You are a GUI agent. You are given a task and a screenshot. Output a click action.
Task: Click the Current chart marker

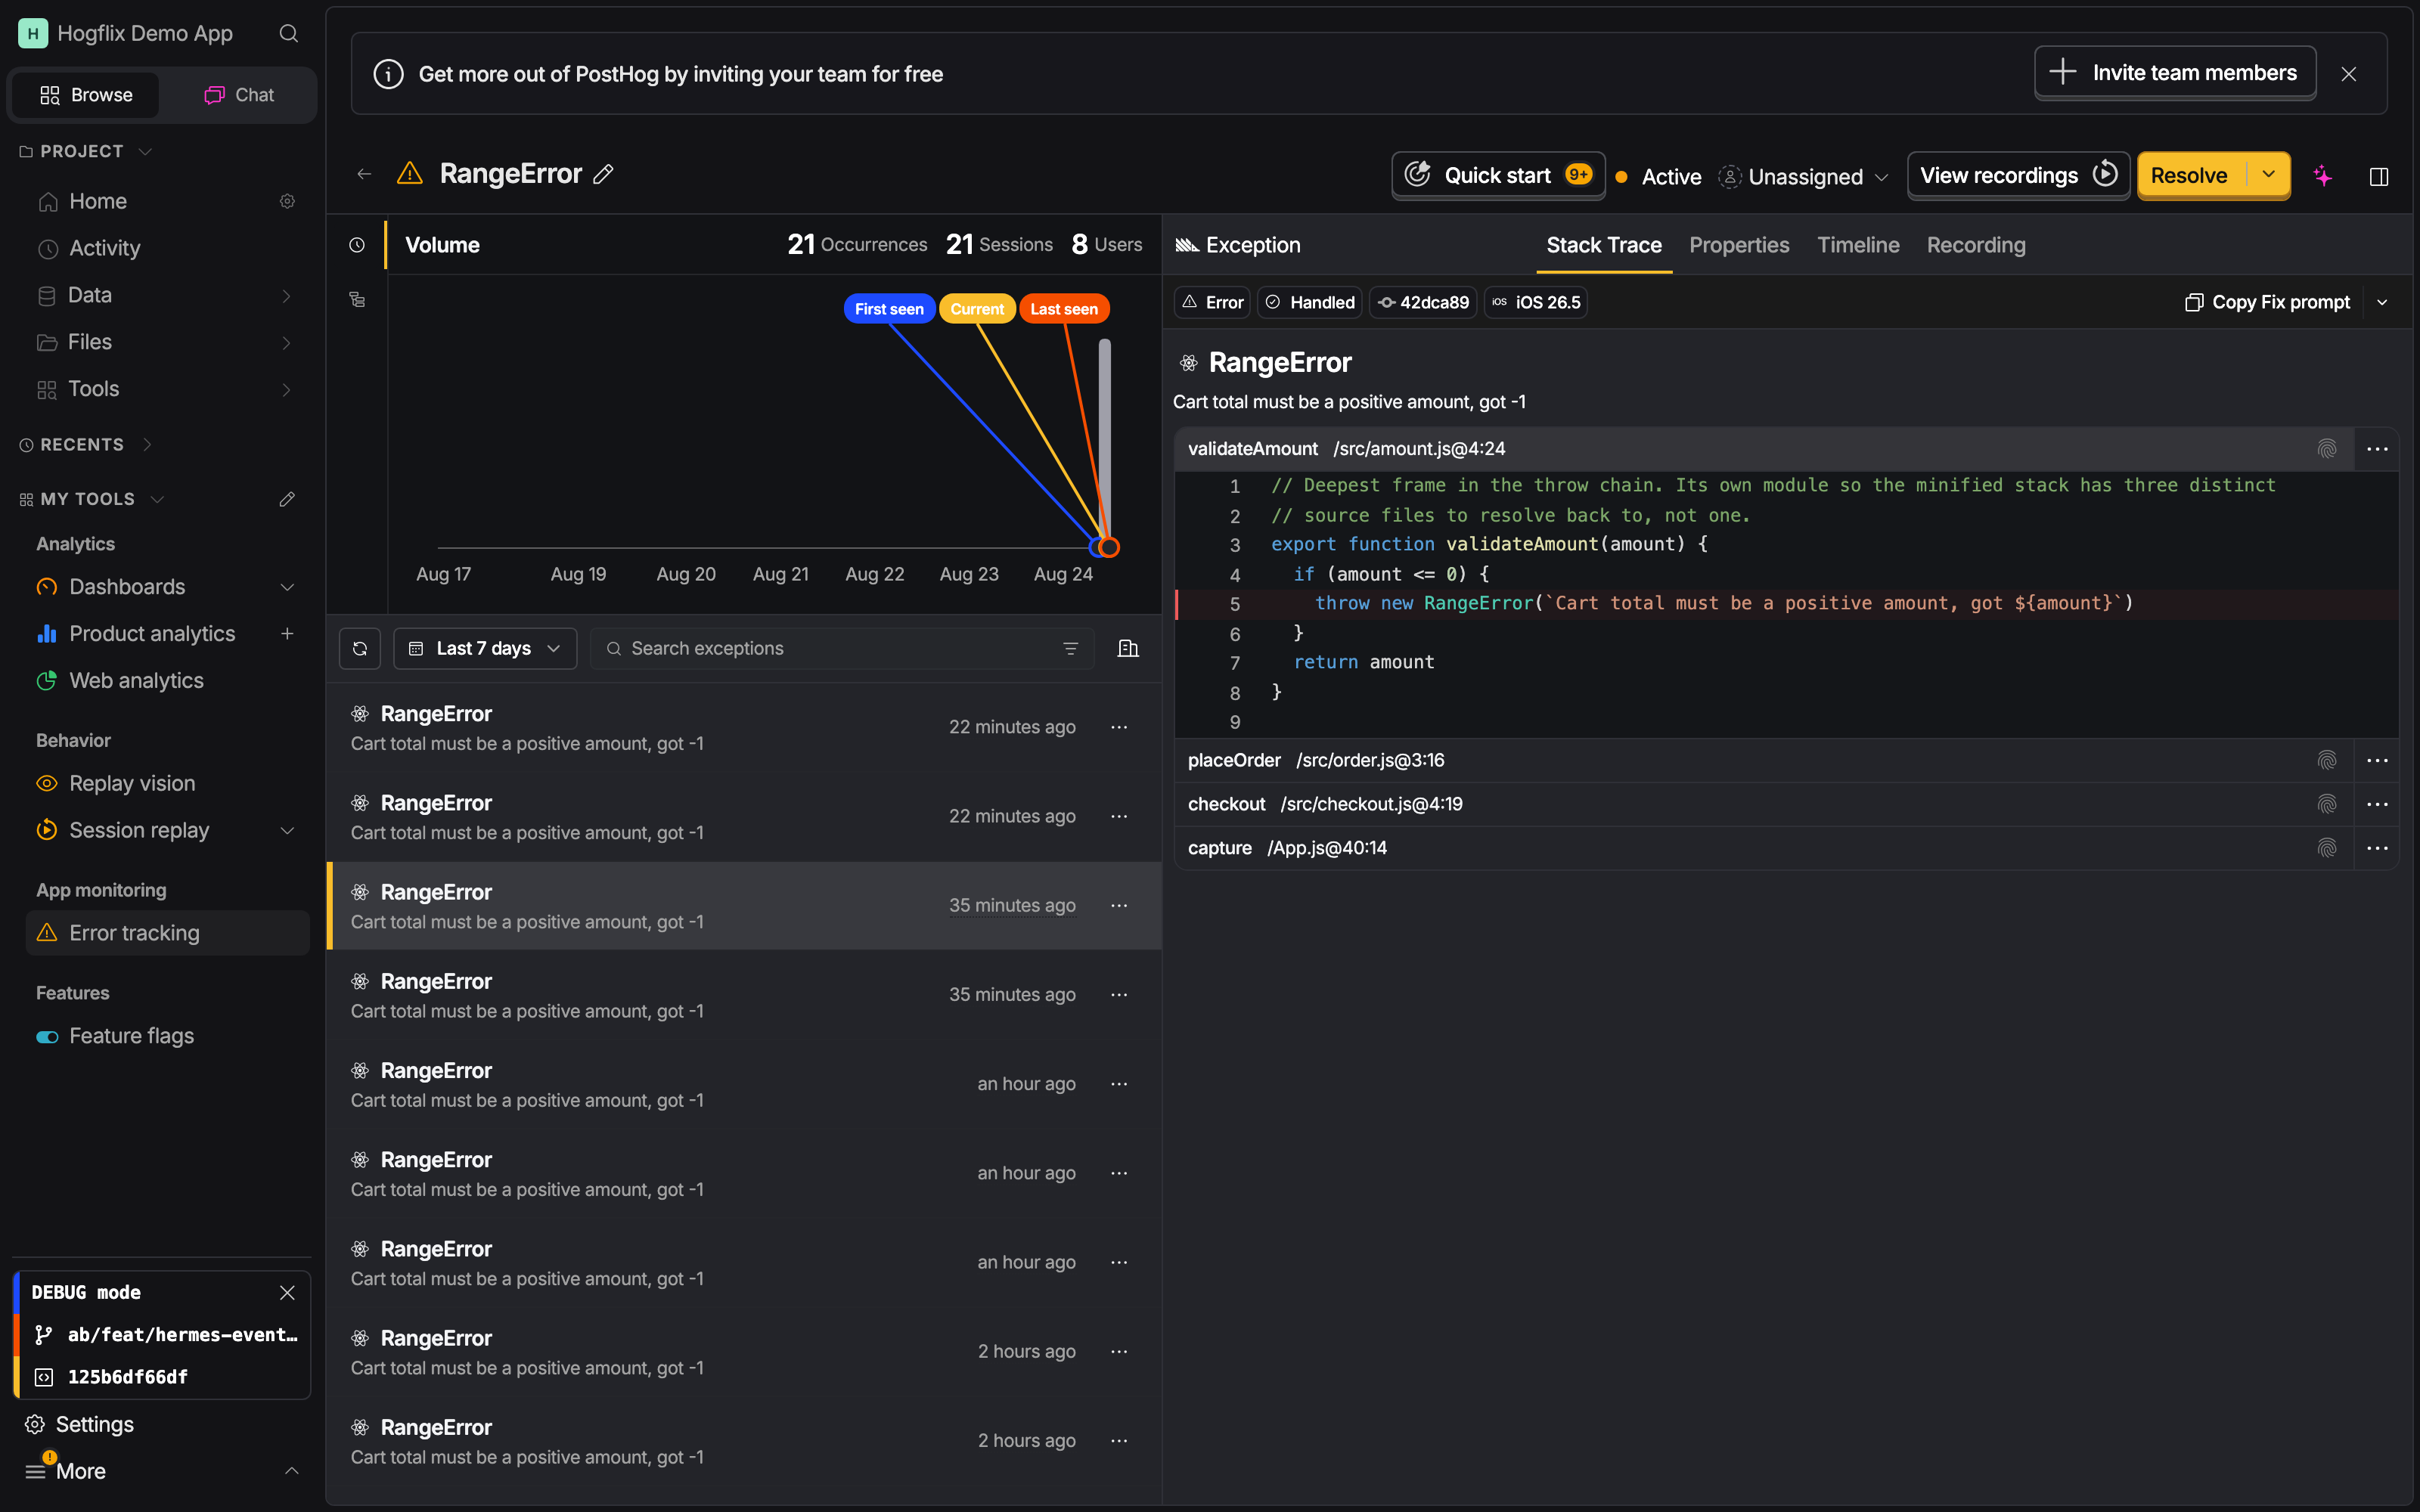pos(976,309)
